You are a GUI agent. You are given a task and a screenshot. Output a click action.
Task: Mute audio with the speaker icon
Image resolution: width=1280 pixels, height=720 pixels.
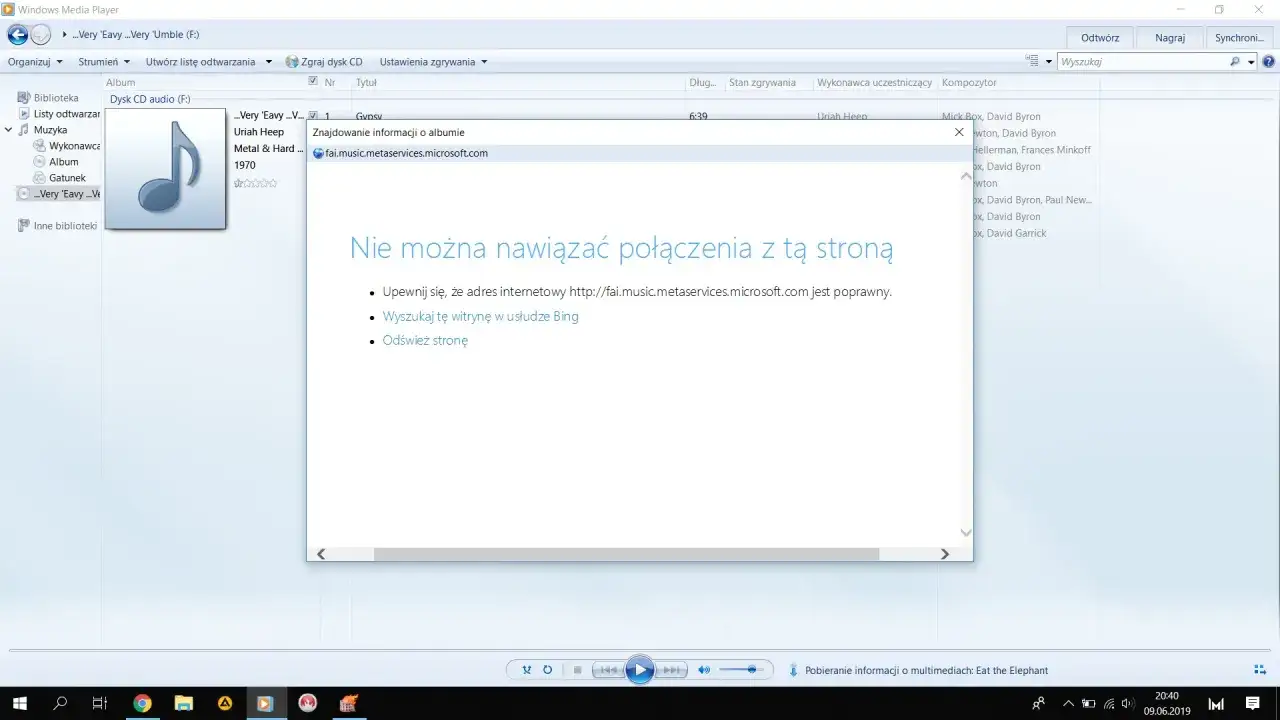tap(703, 670)
